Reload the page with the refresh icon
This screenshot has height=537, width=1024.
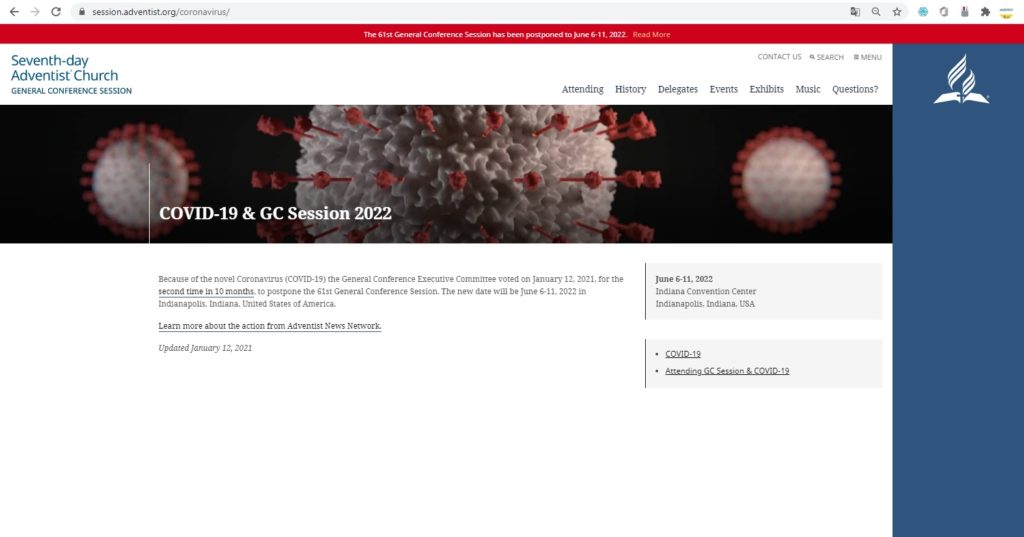pos(56,12)
